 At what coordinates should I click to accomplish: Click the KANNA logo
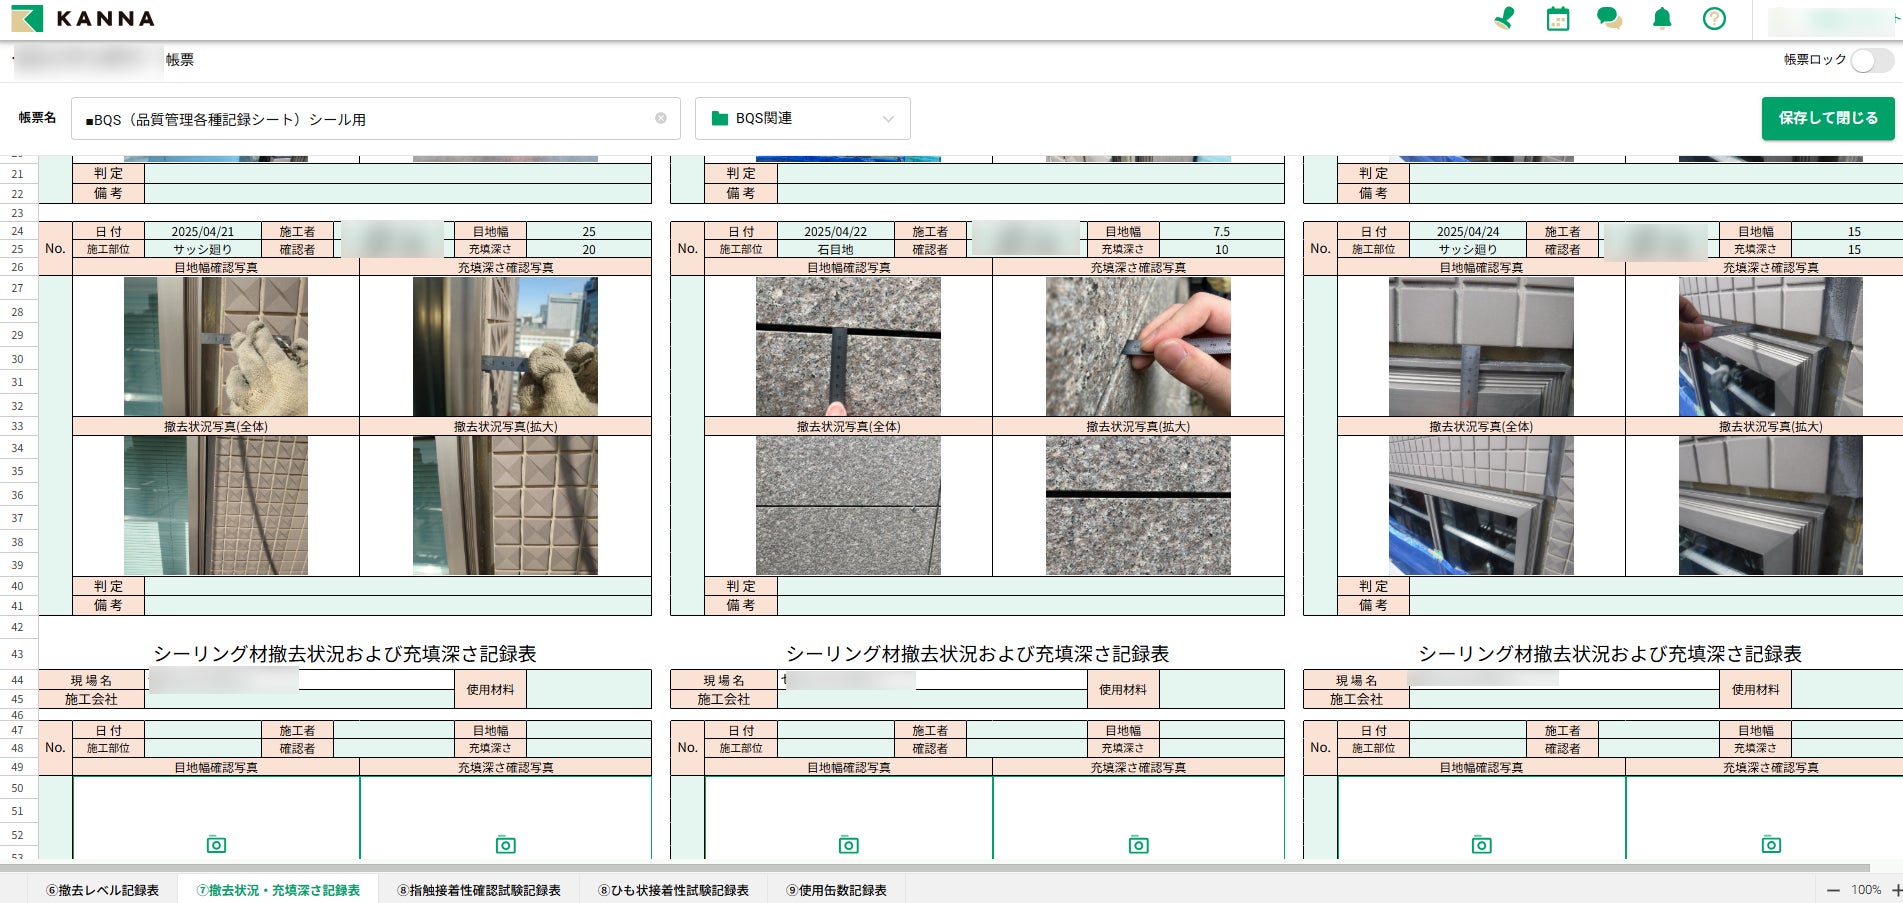(x=83, y=18)
